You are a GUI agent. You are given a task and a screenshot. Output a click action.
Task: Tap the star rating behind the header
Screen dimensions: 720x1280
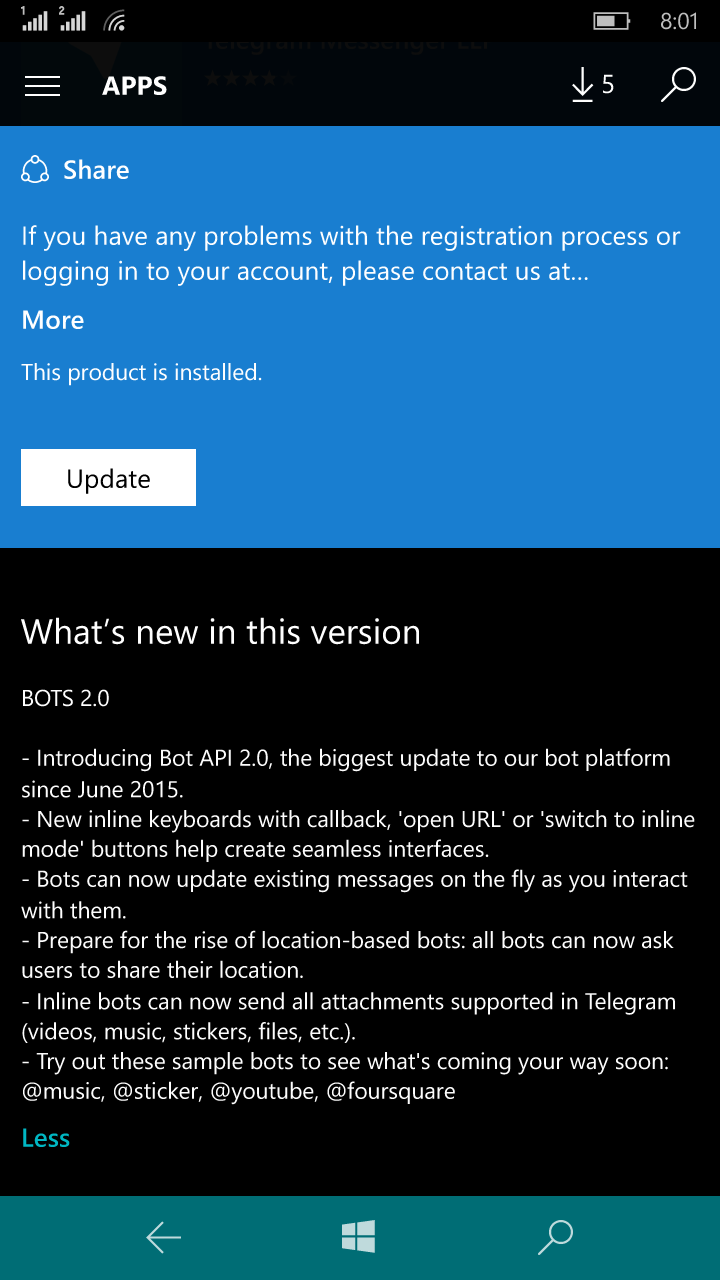coord(250,78)
